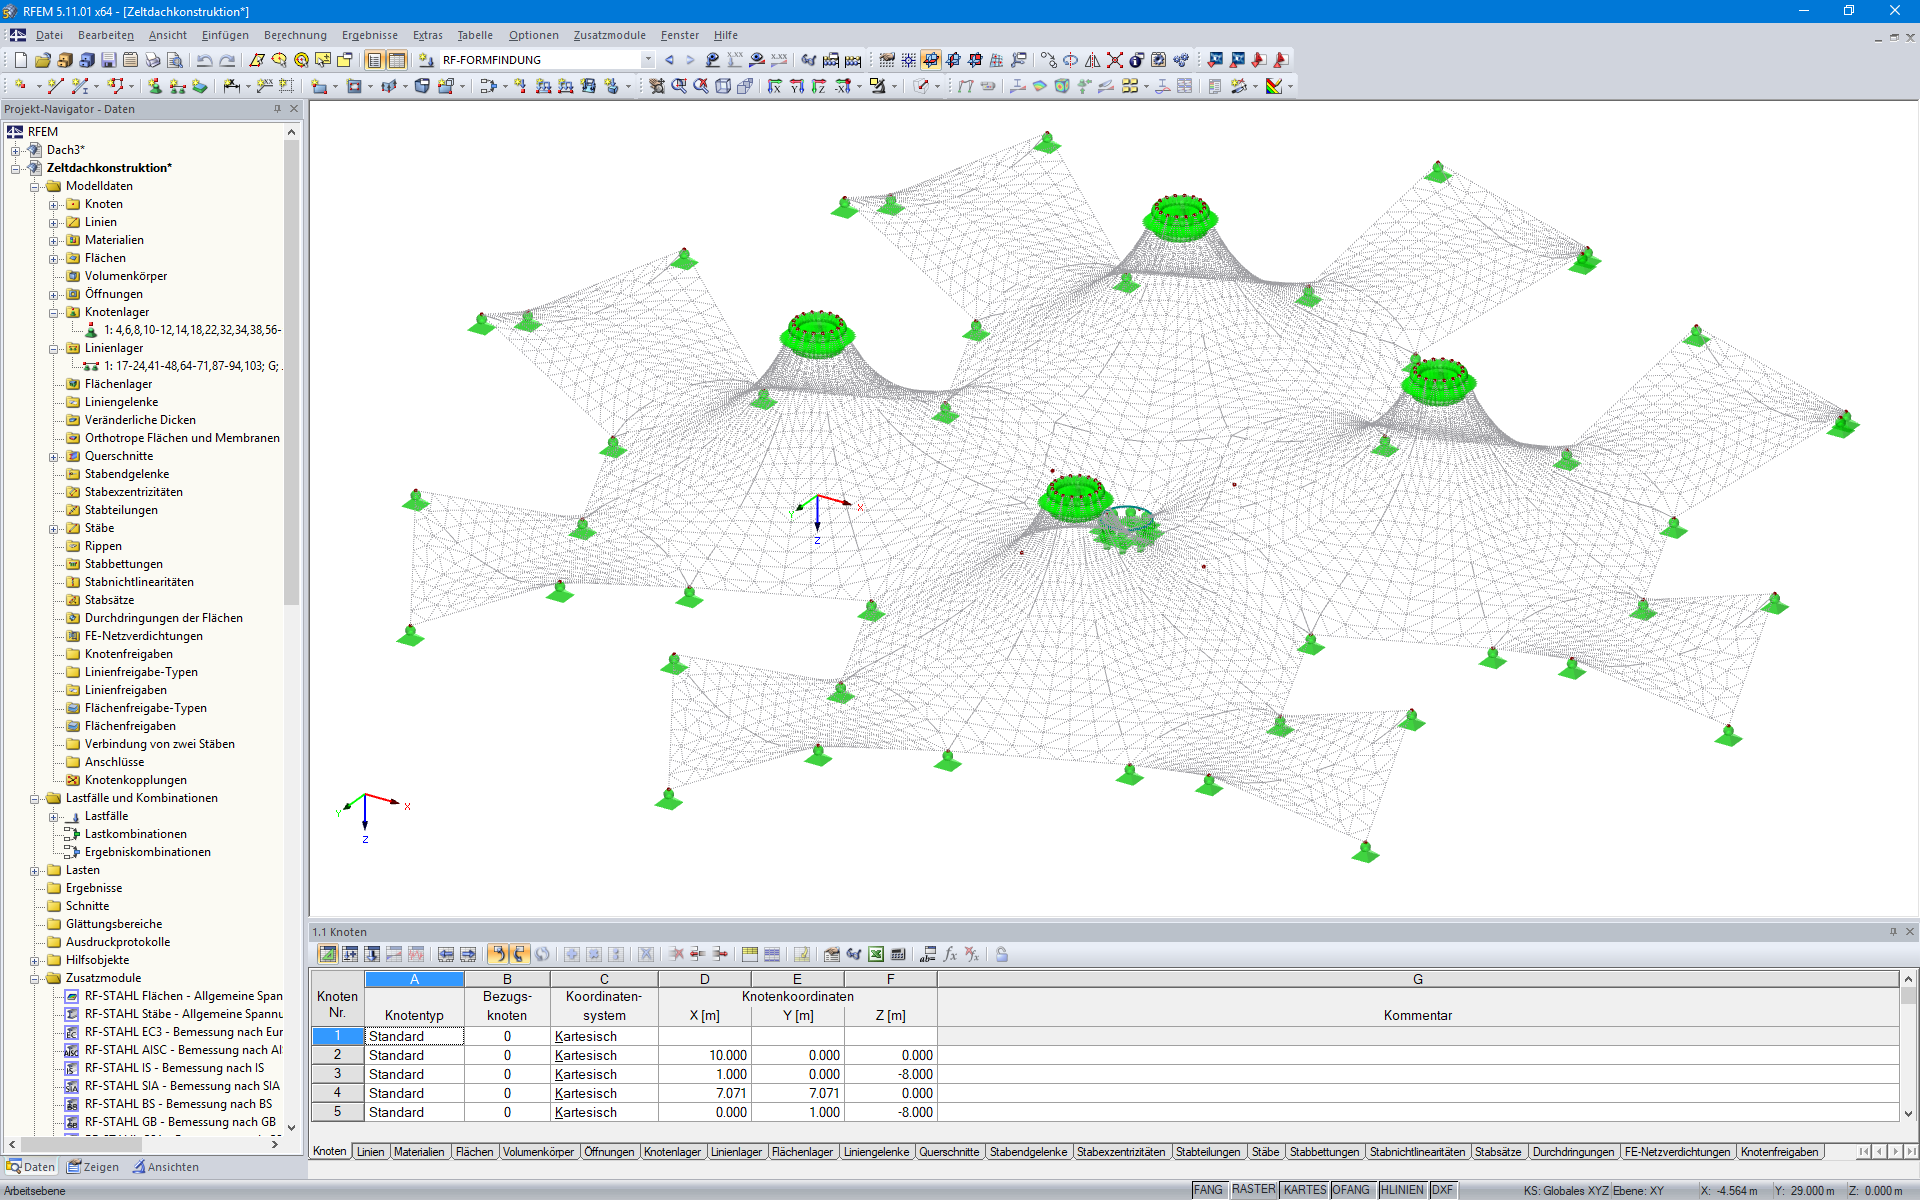
Task: Click the Save diskette icon
Action: pos(108,60)
